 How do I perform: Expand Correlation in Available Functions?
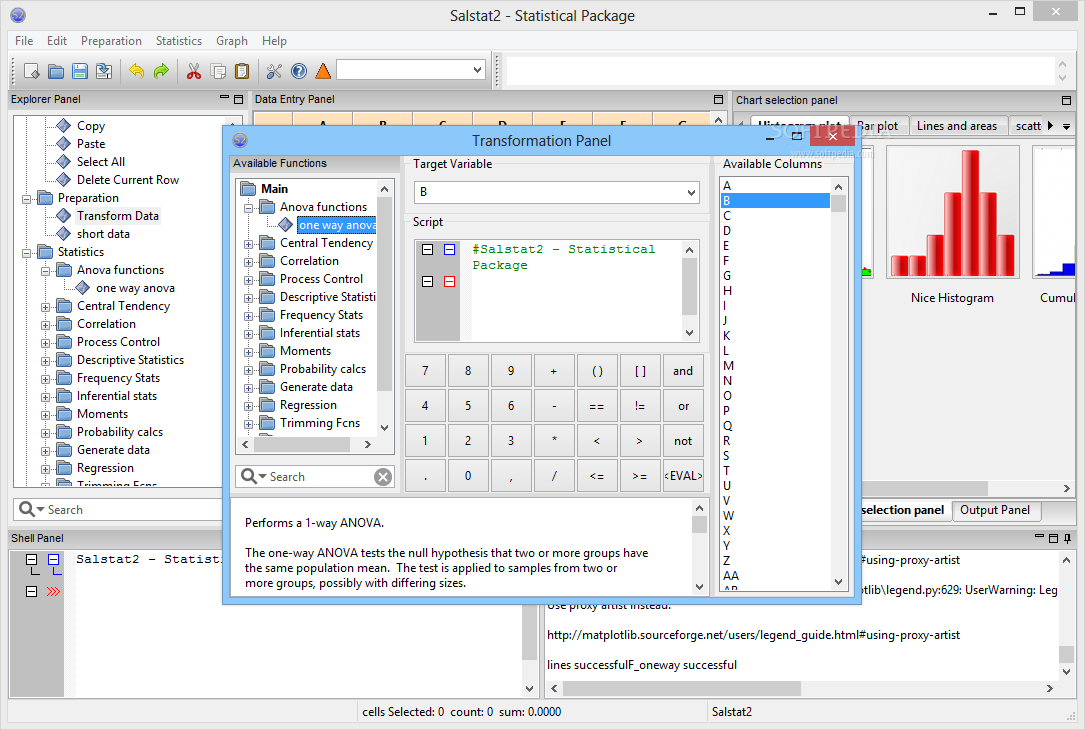tap(248, 262)
